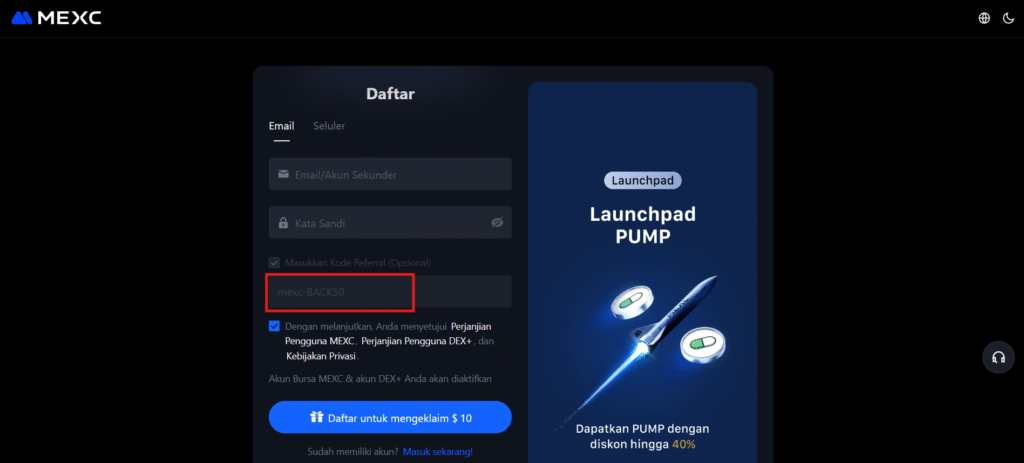
Task: Open the language globe icon
Action: coord(984,18)
